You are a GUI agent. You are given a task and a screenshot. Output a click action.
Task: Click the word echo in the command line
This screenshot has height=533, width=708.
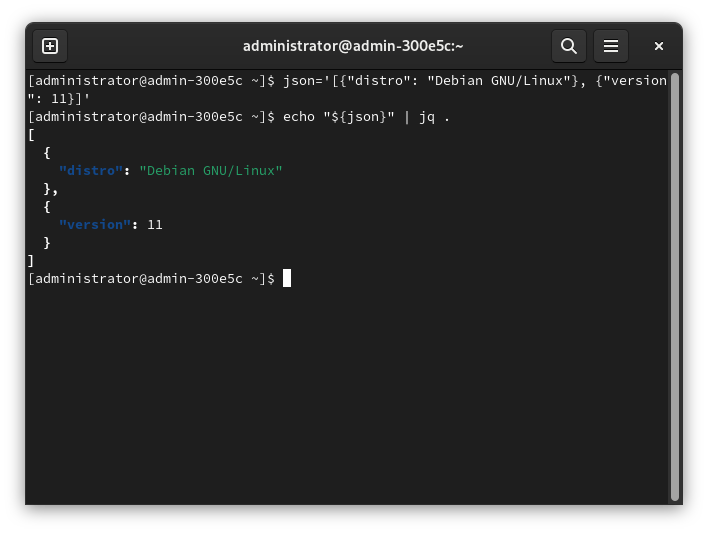pos(298,116)
